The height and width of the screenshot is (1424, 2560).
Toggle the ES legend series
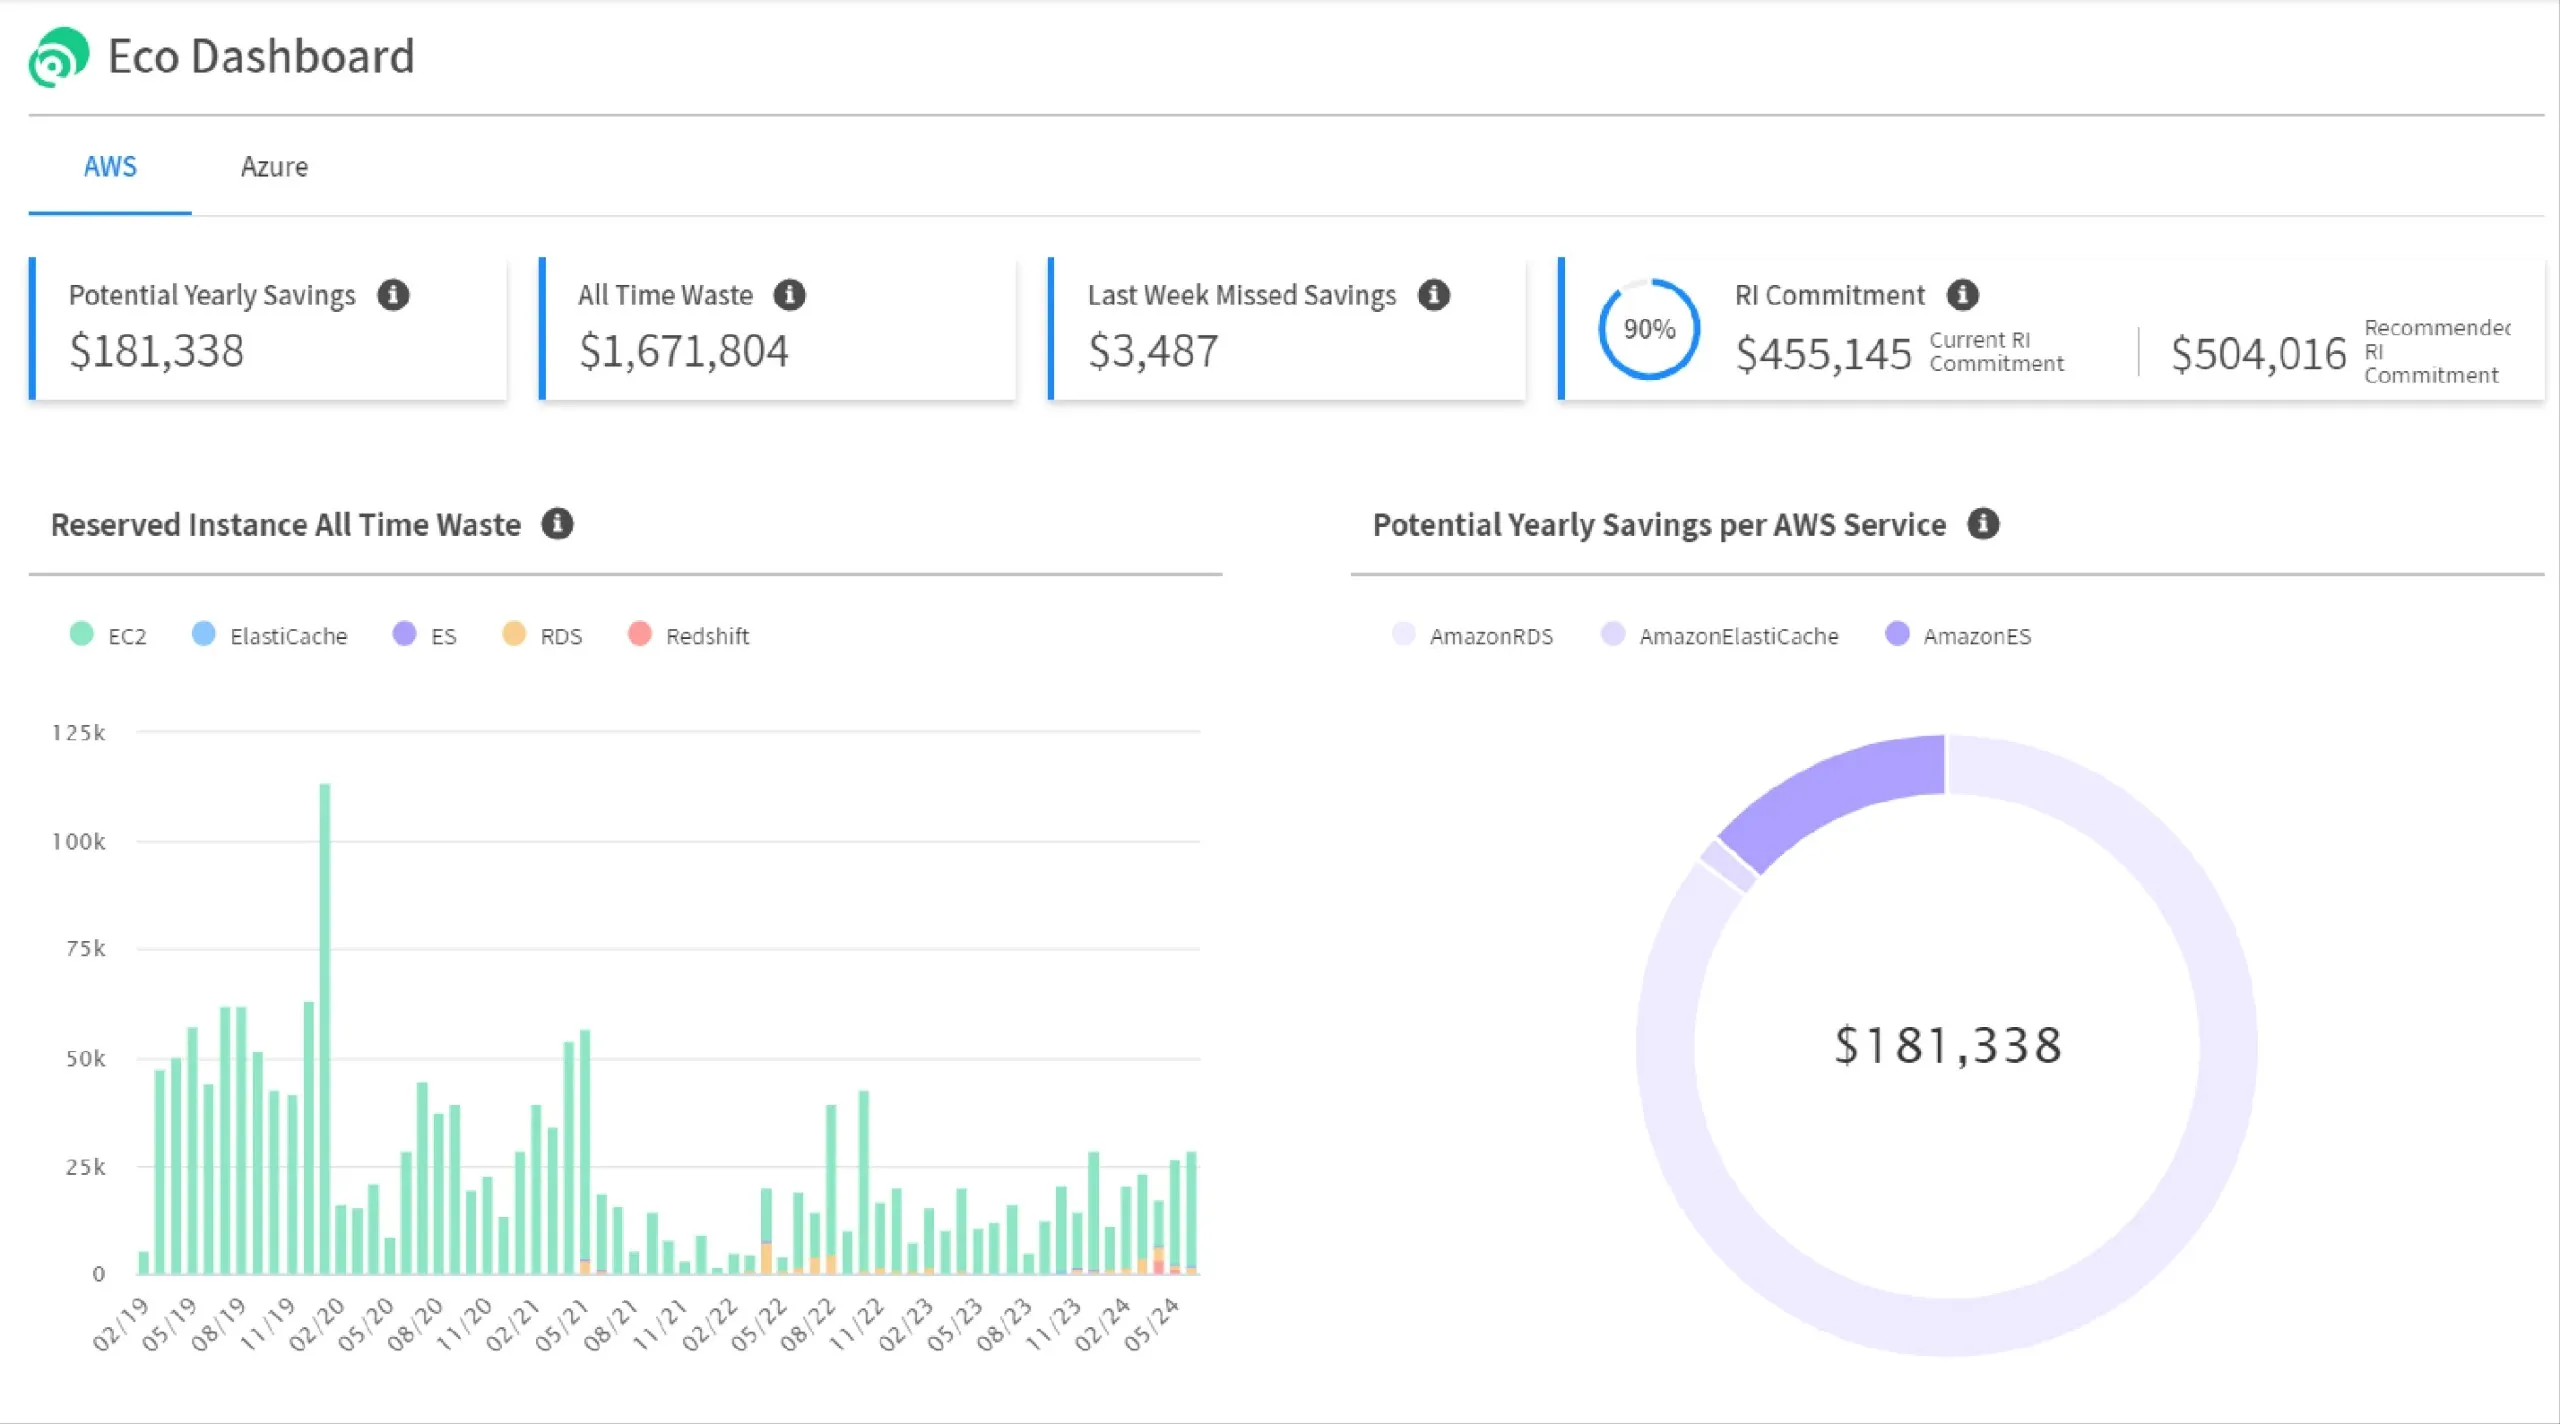425,635
